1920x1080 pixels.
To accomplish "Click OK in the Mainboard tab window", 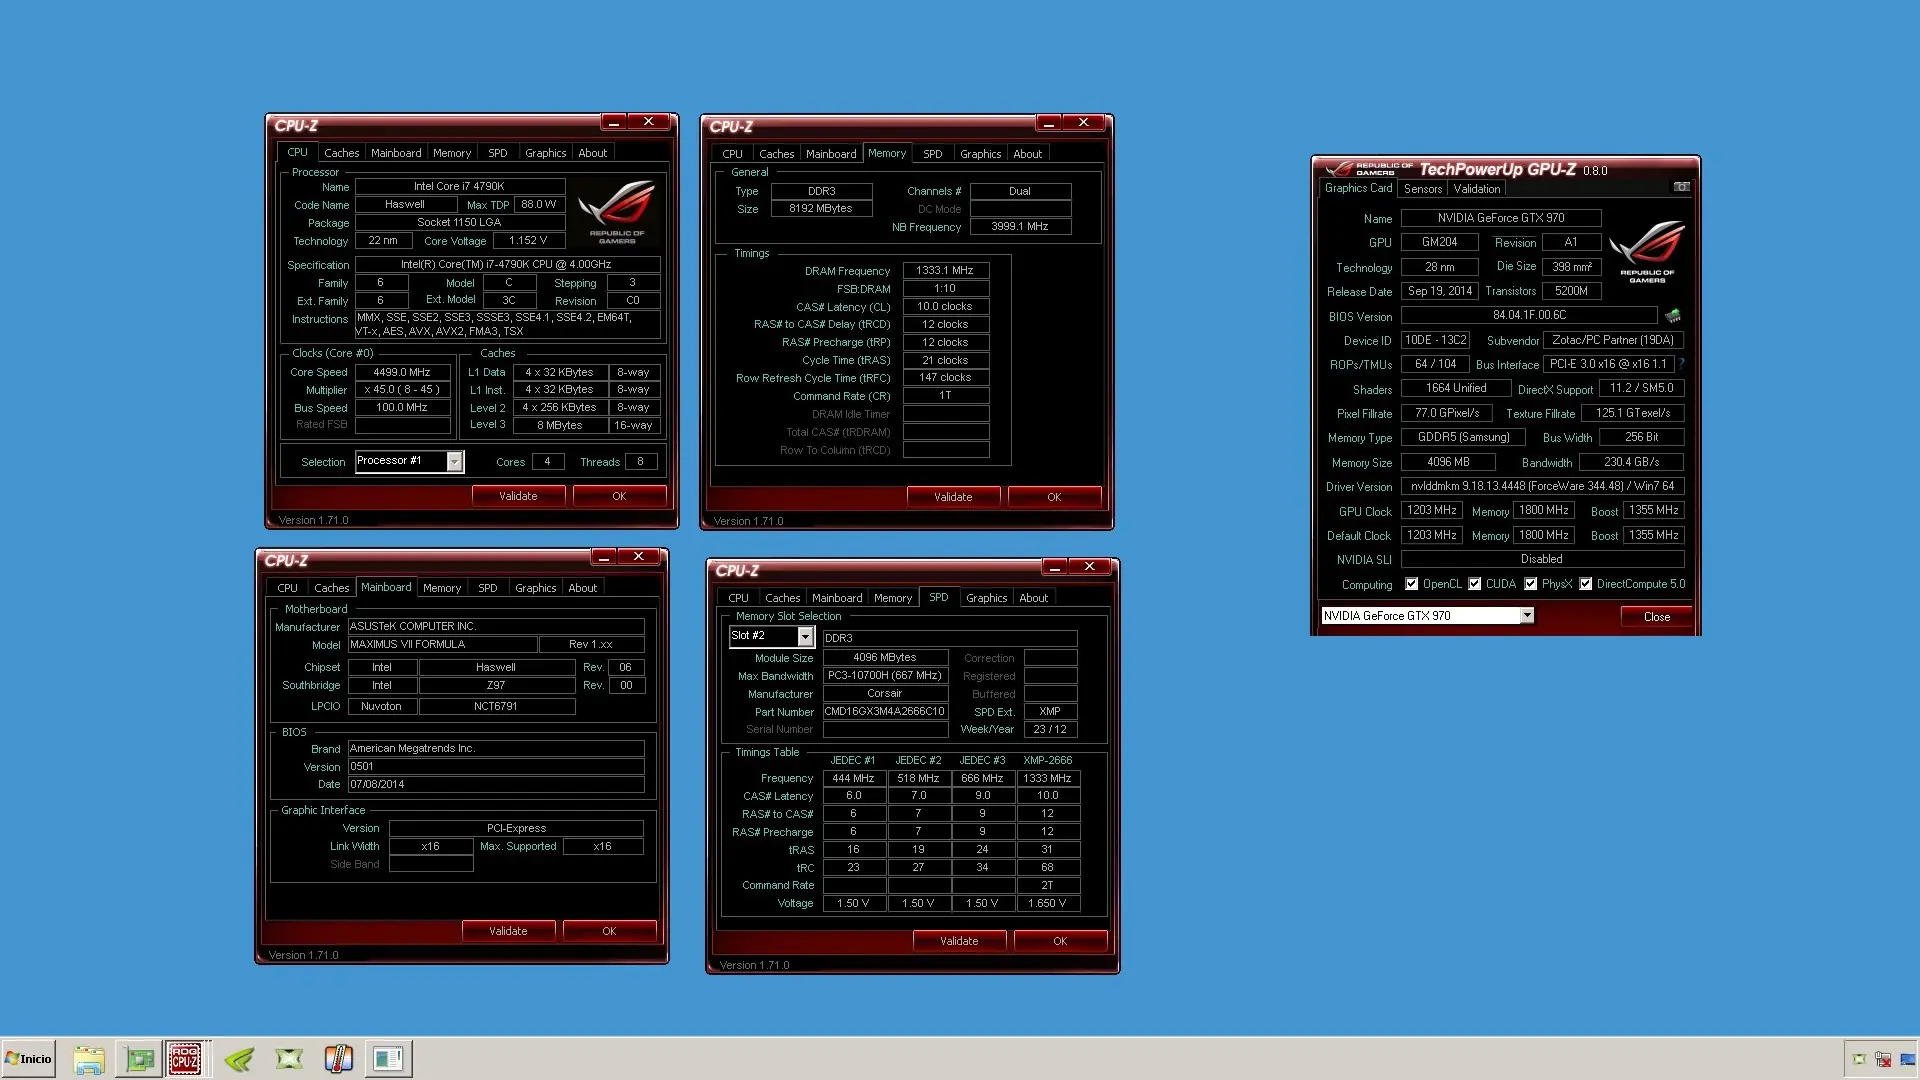I will click(609, 931).
